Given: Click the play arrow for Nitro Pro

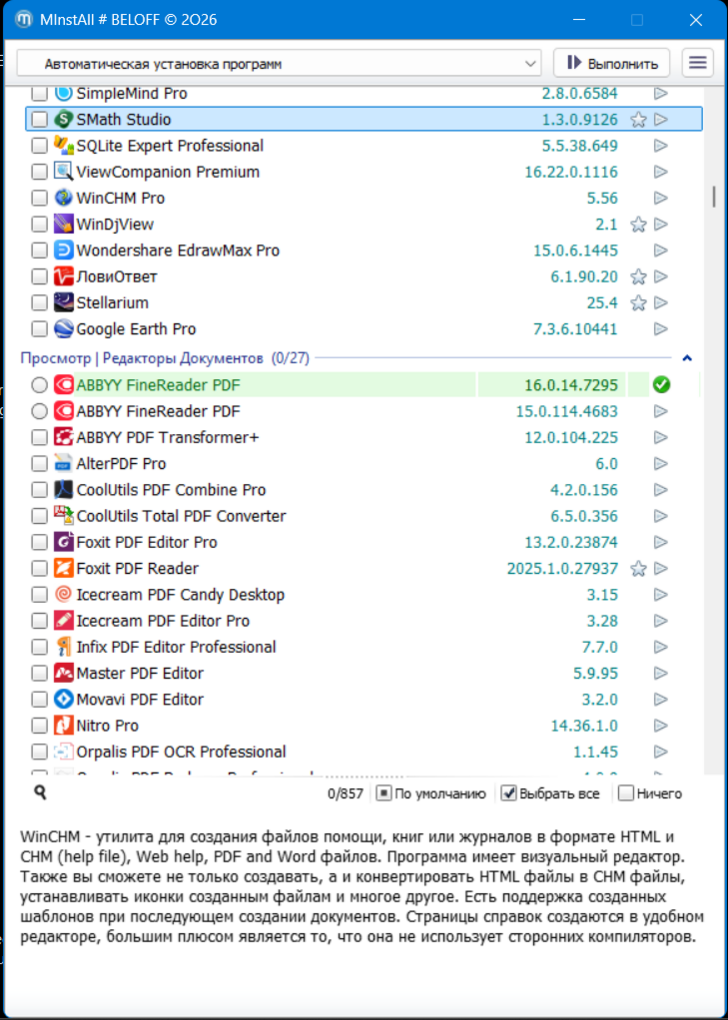Looking at the screenshot, I should click(661, 725).
